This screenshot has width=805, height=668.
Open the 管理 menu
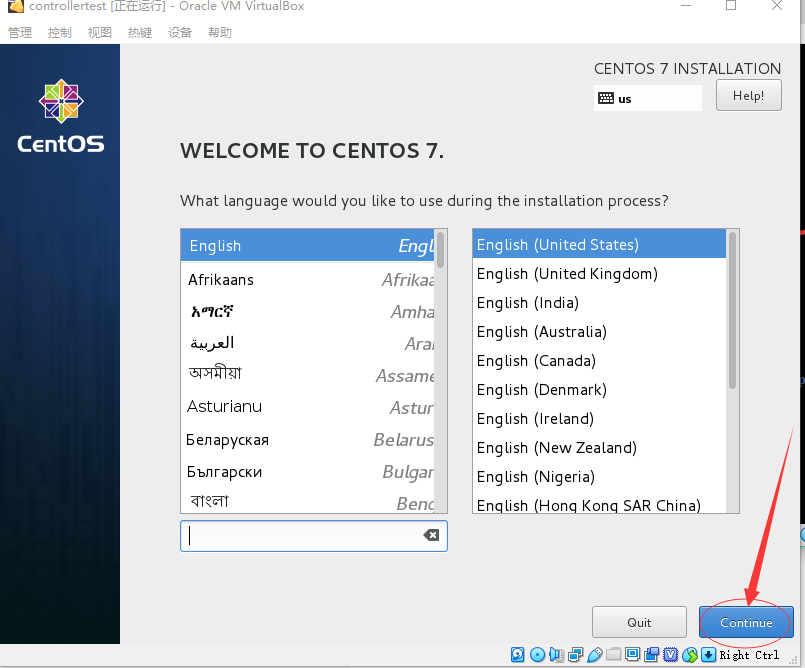pyautogui.click(x=20, y=32)
